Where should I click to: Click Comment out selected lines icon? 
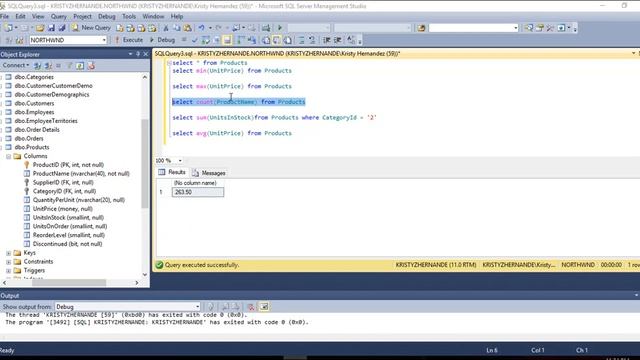point(301,40)
